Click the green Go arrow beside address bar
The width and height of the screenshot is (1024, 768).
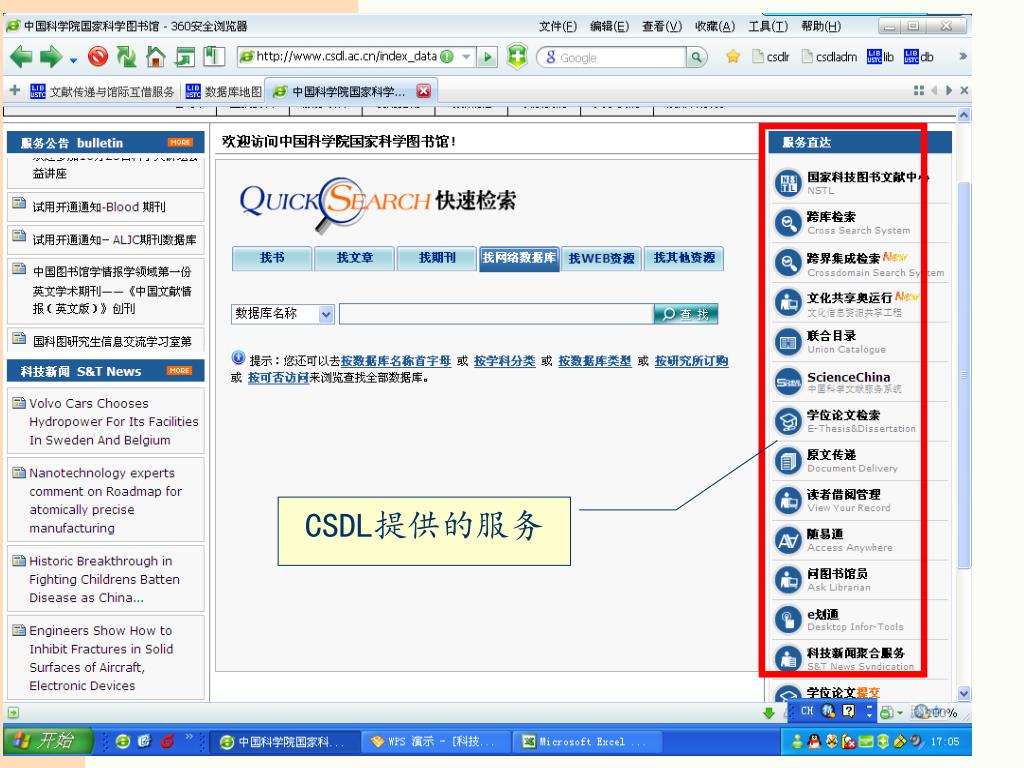487,57
